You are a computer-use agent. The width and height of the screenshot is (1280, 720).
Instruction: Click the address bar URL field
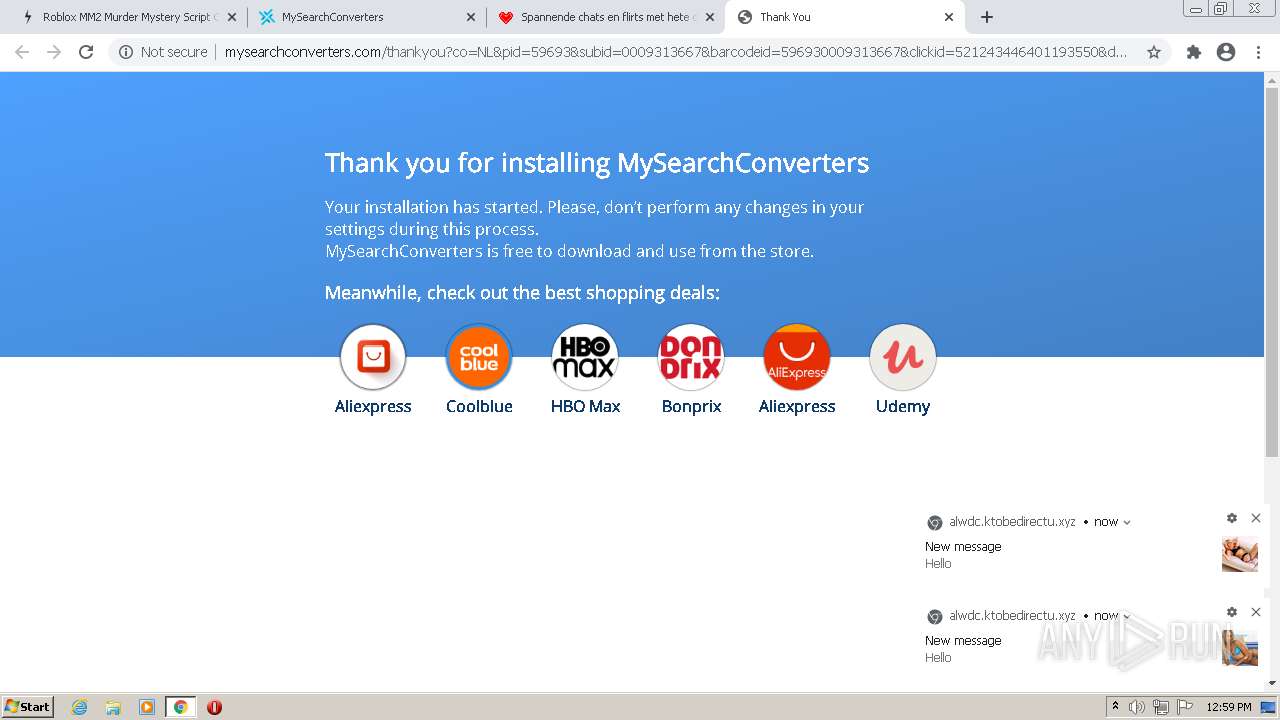(675, 52)
